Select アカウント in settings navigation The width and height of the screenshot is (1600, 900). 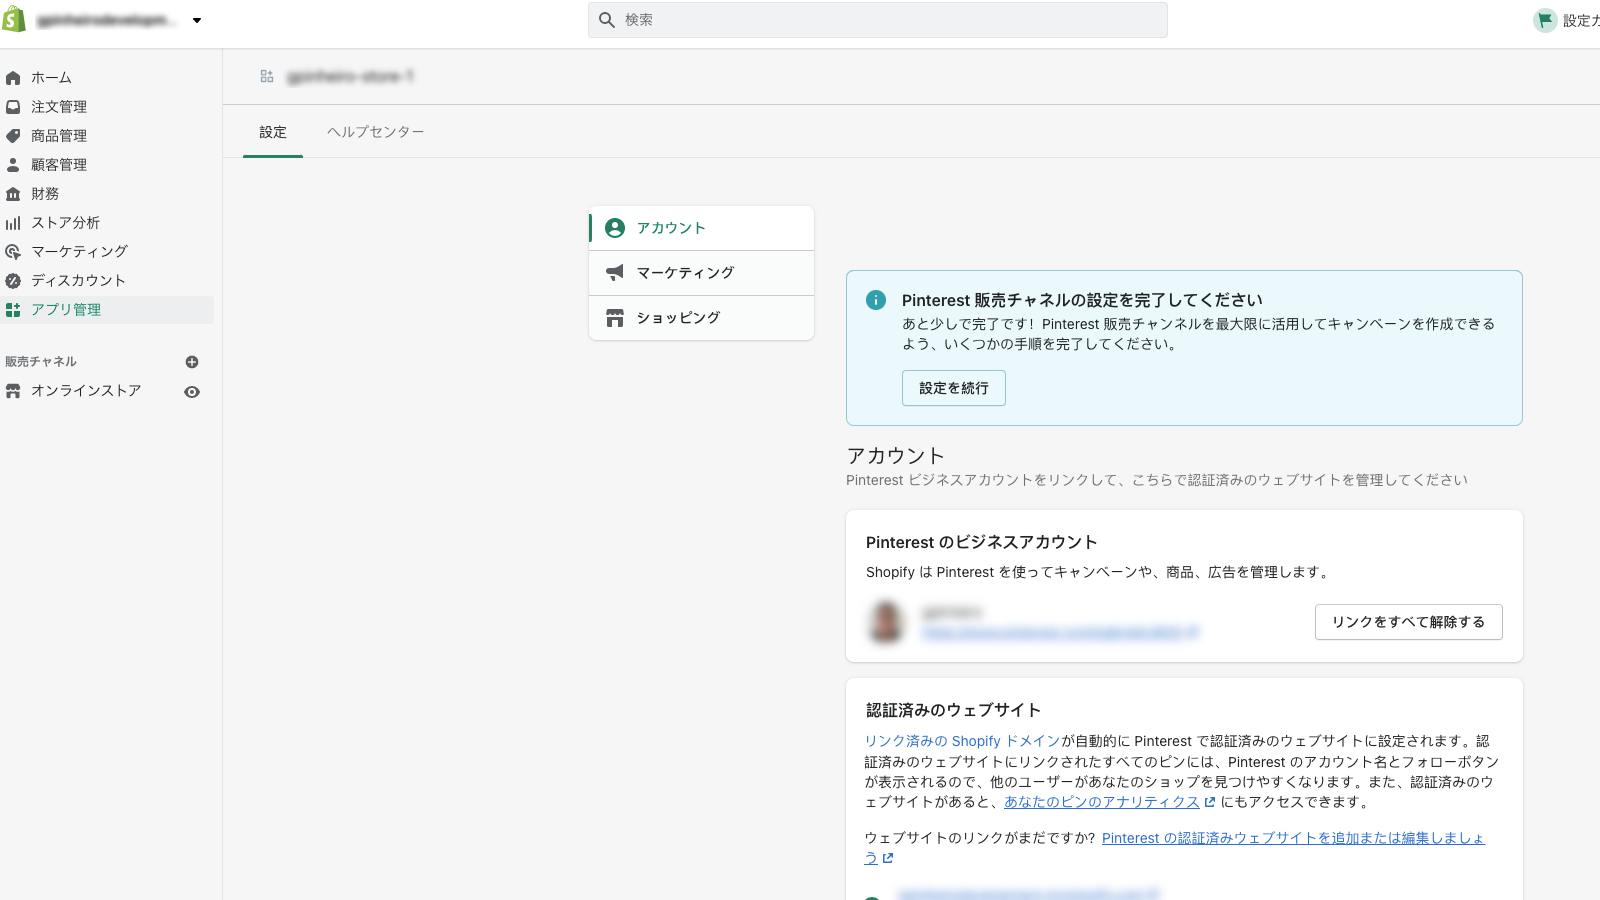701,228
